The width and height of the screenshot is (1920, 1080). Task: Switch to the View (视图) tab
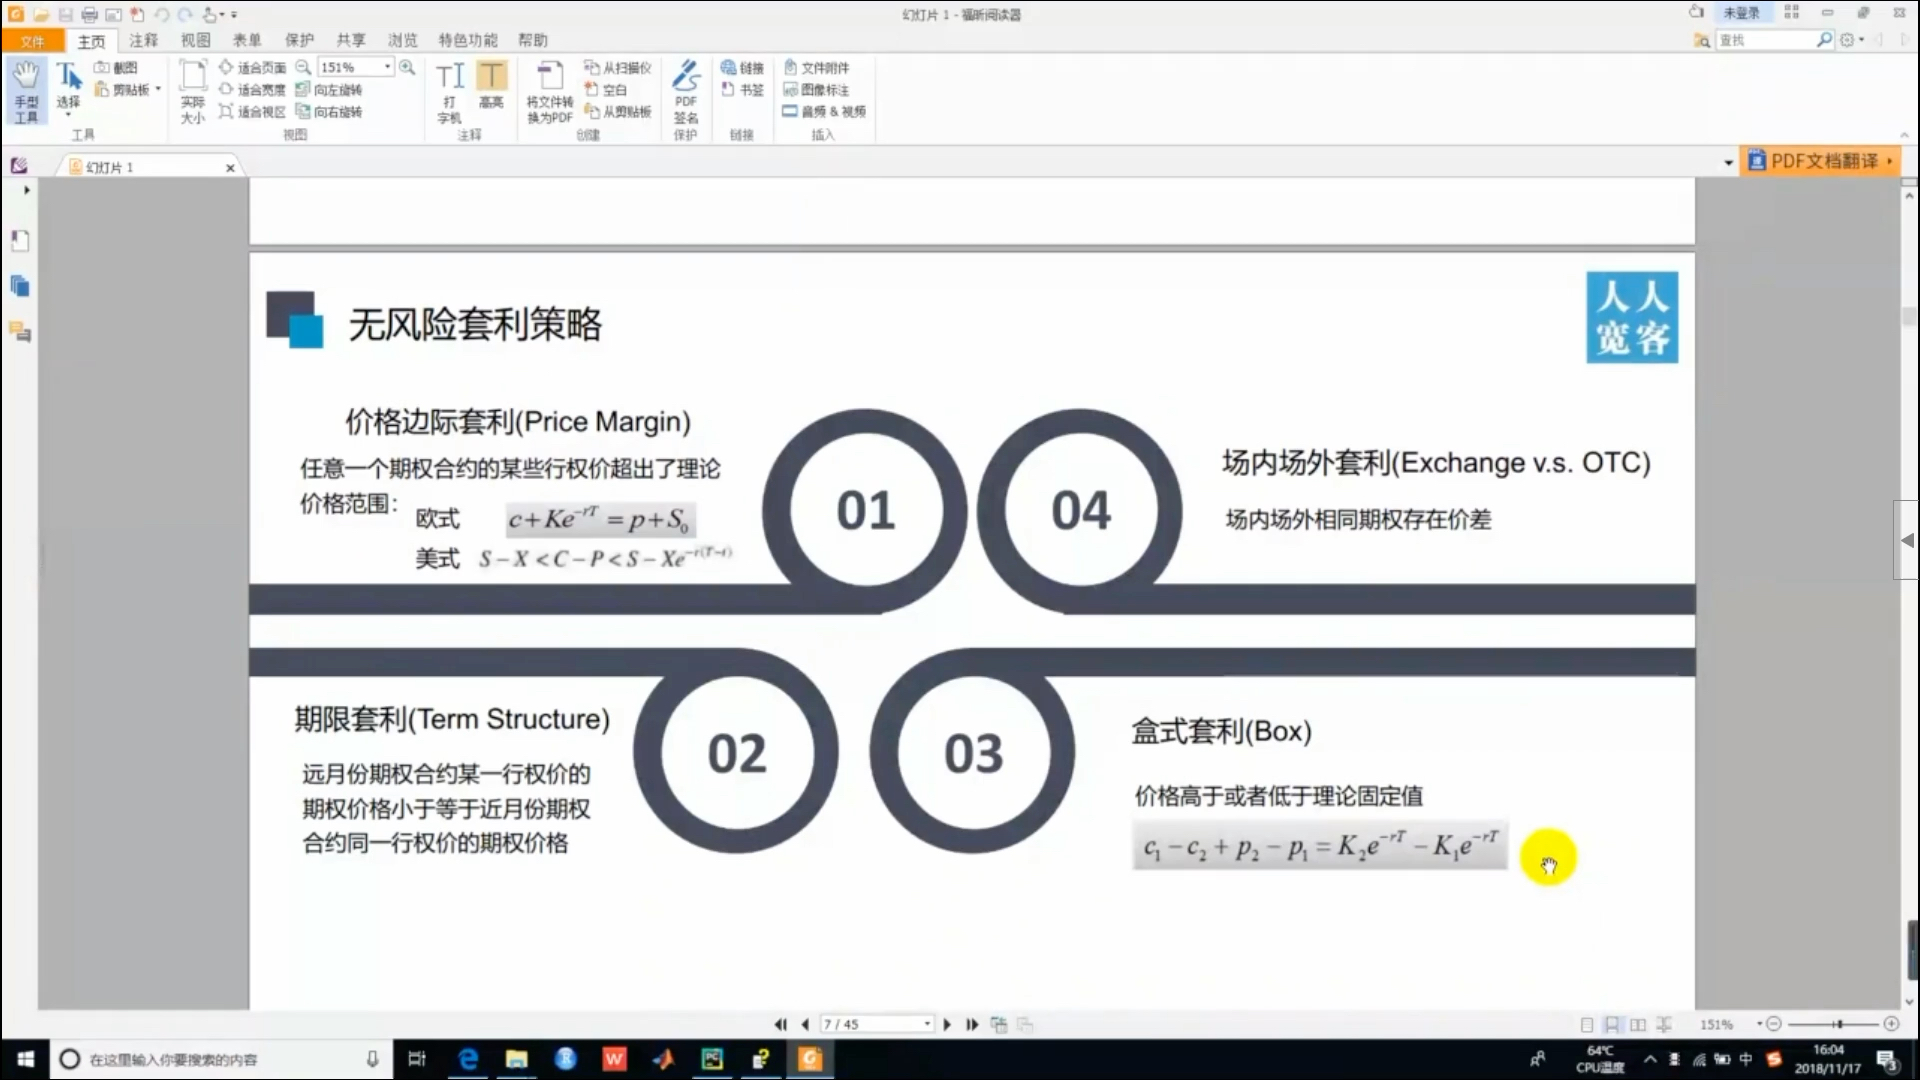coord(195,40)
